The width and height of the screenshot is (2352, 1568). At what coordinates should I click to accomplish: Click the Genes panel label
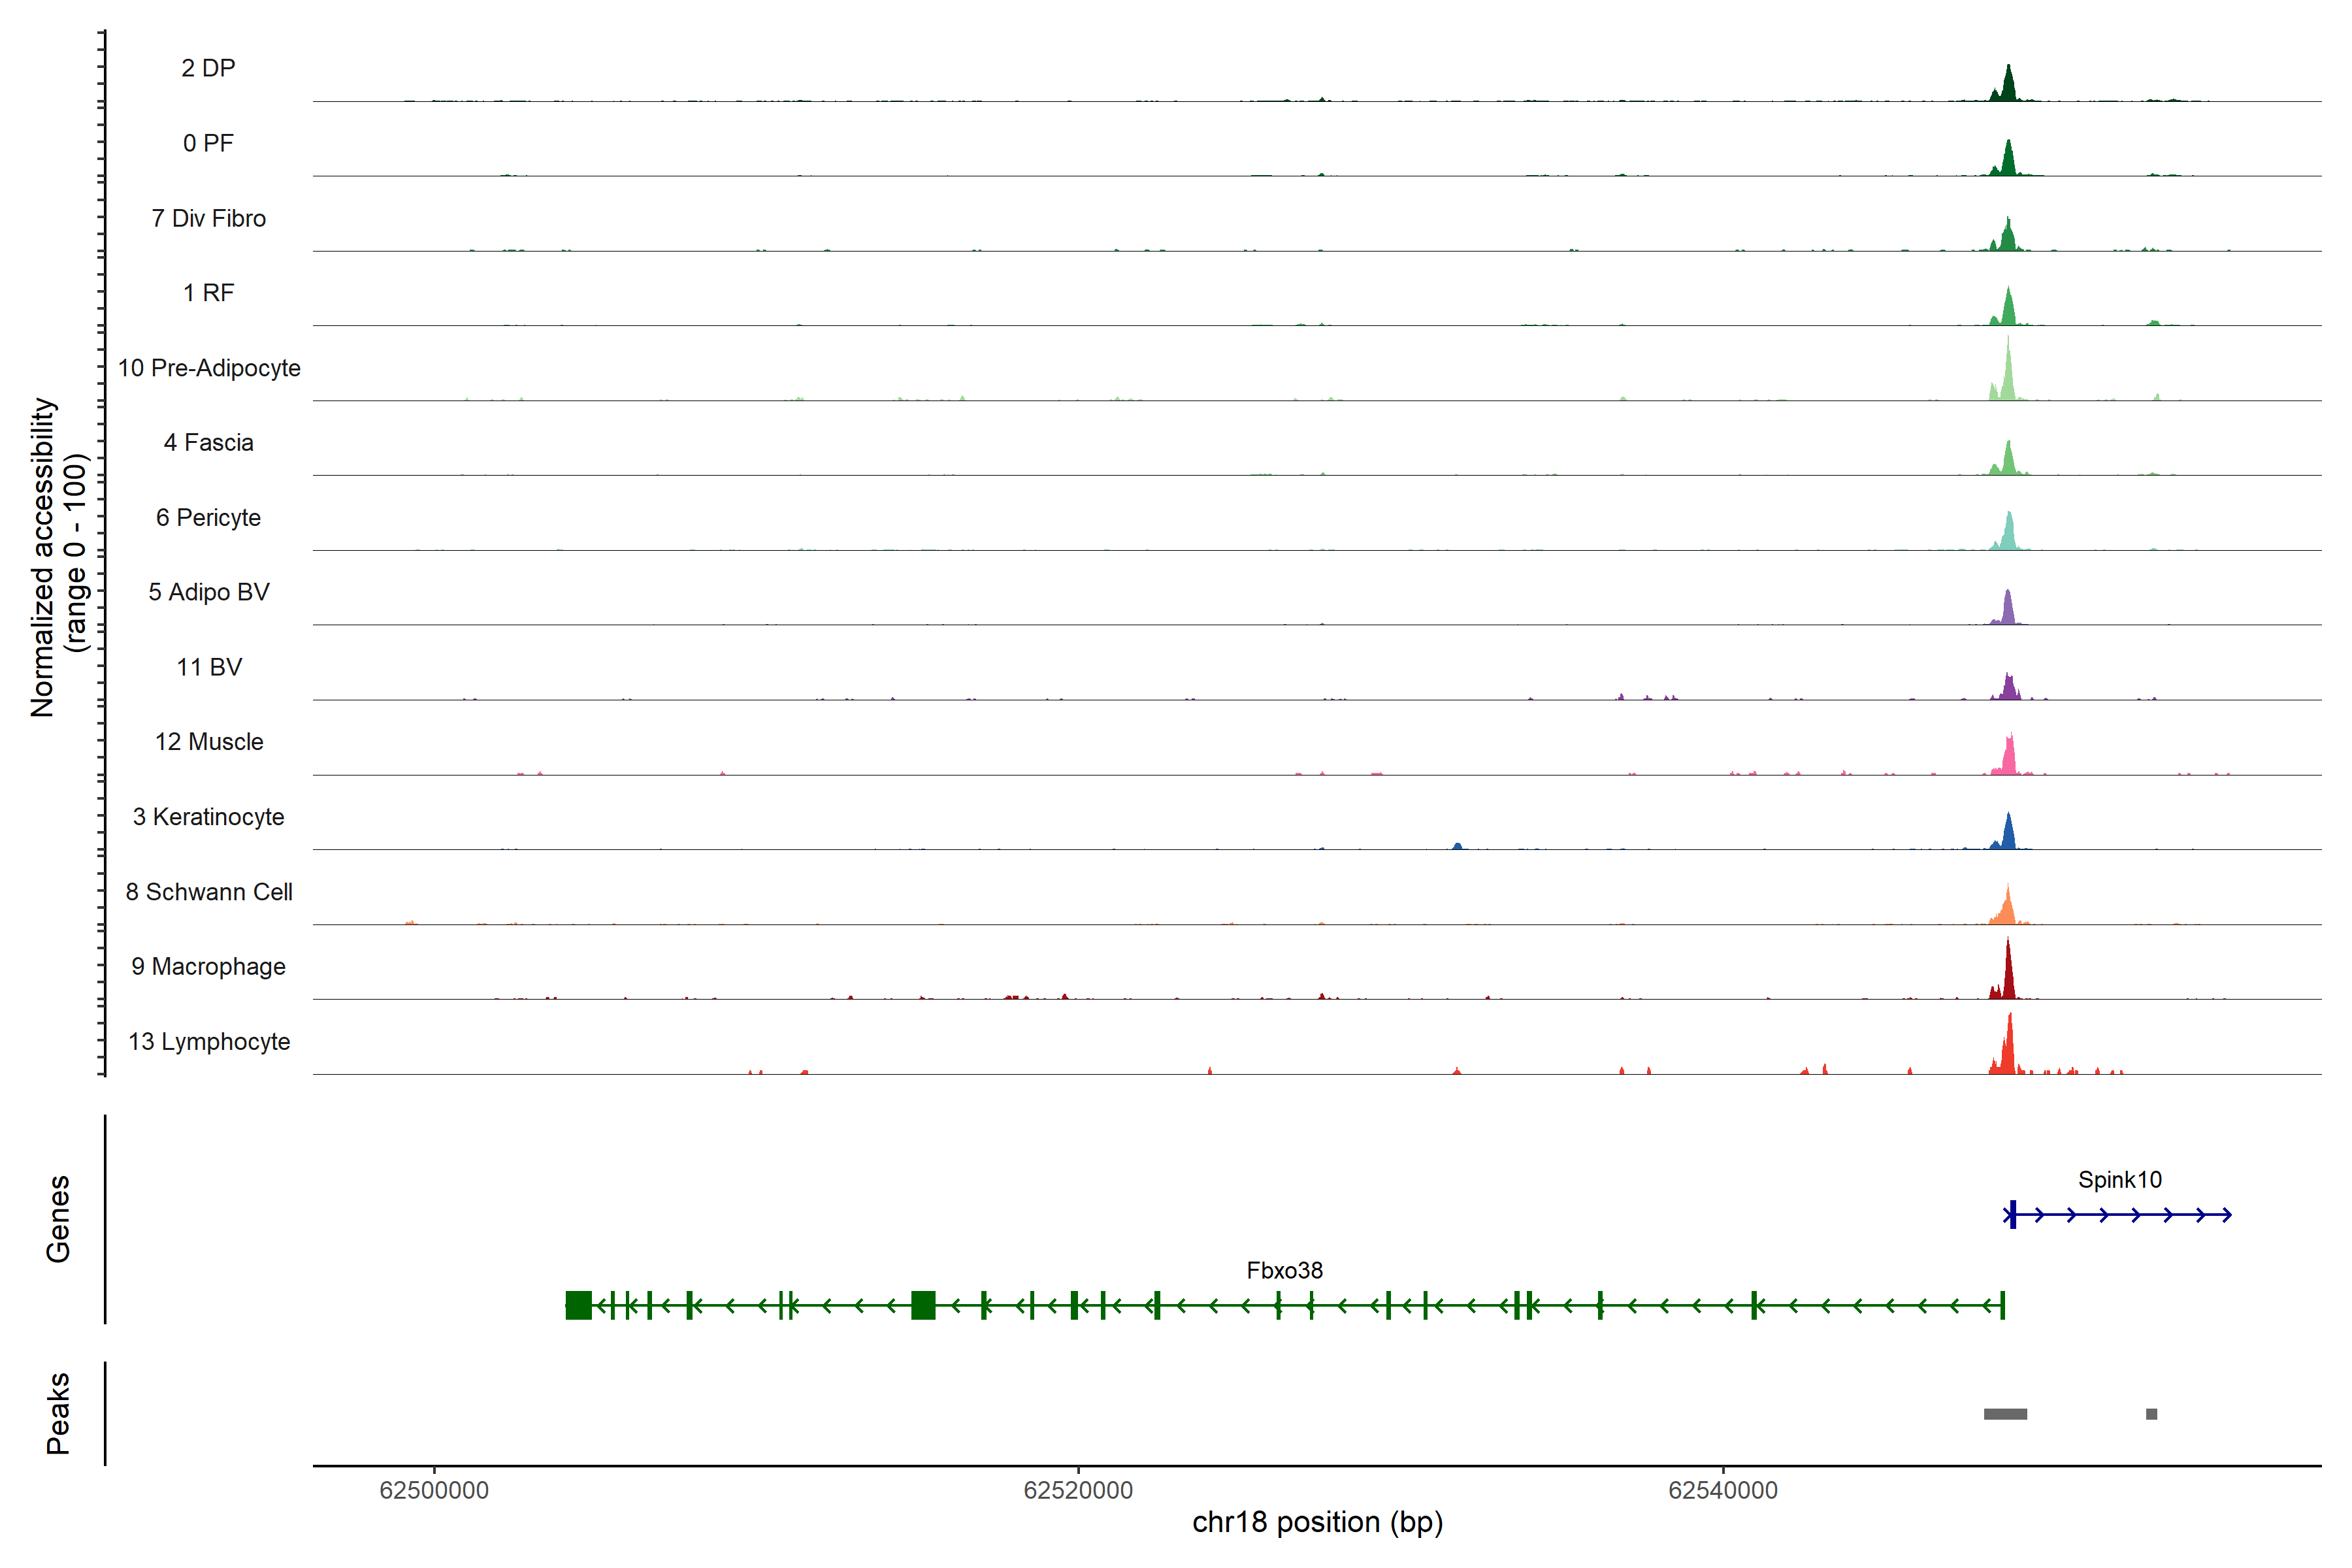(x=58, y=1218)
